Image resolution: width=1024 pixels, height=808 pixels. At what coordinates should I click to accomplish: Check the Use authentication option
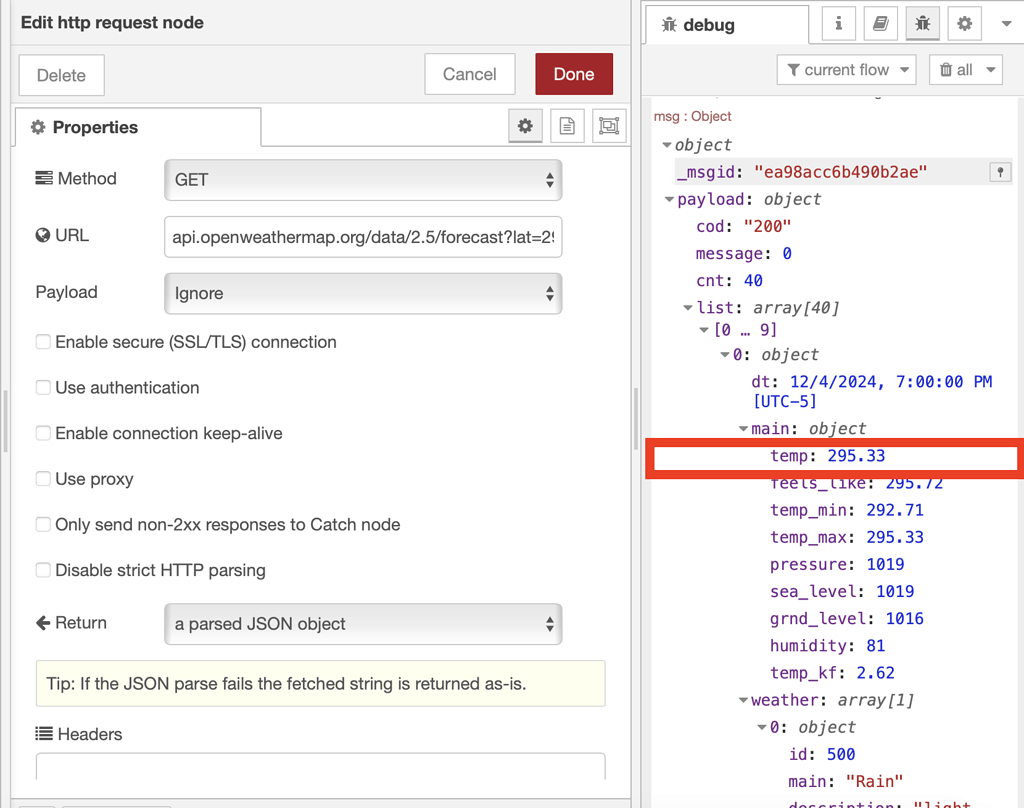pyautogui.click(x=43, y=387)
